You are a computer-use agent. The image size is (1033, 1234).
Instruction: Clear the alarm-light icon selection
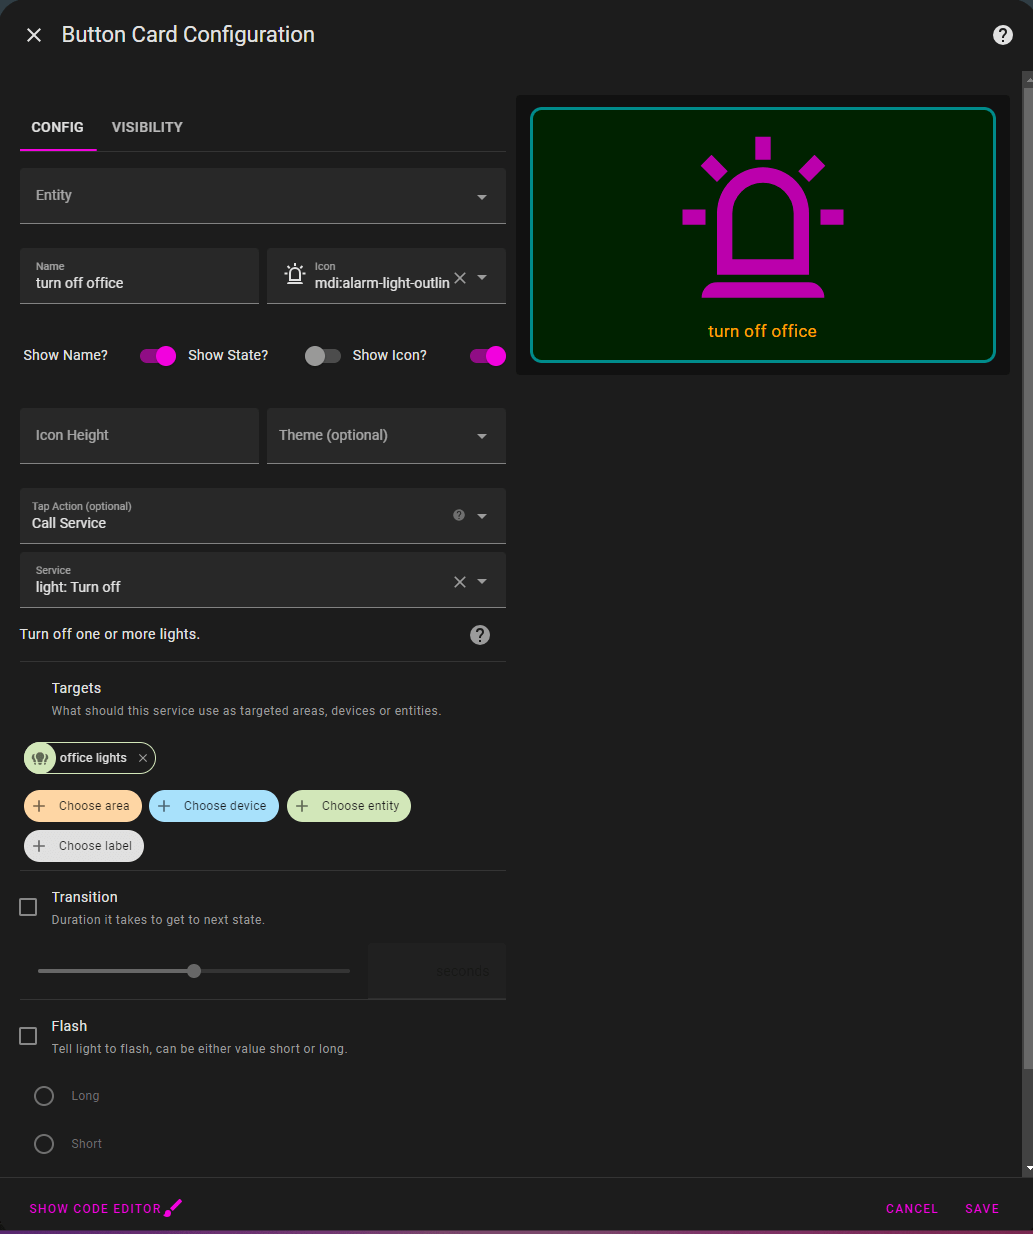[x=460, y=278]
